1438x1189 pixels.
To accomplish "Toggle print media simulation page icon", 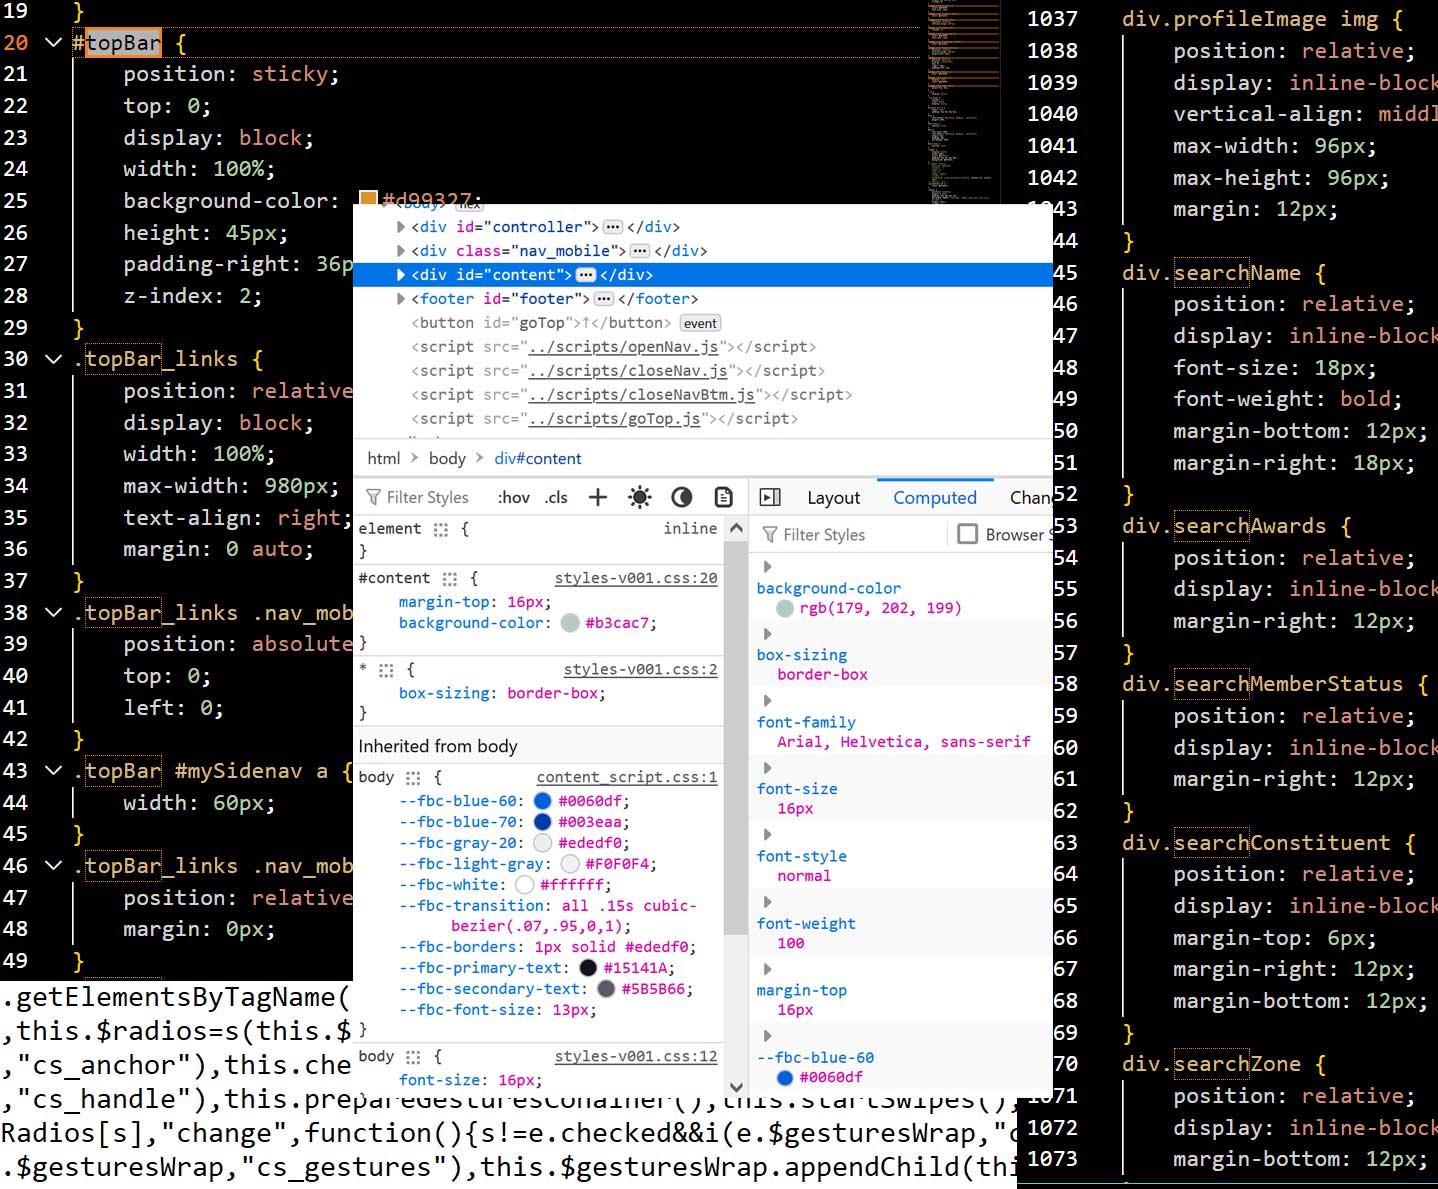I will tap(724, 497).
